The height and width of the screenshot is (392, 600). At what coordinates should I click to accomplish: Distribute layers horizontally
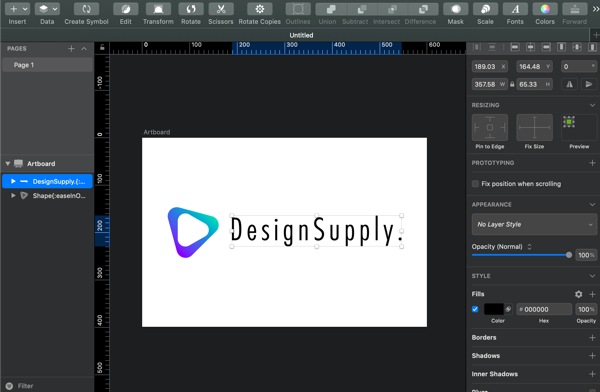pyautogui.click(x=476, y=47)
